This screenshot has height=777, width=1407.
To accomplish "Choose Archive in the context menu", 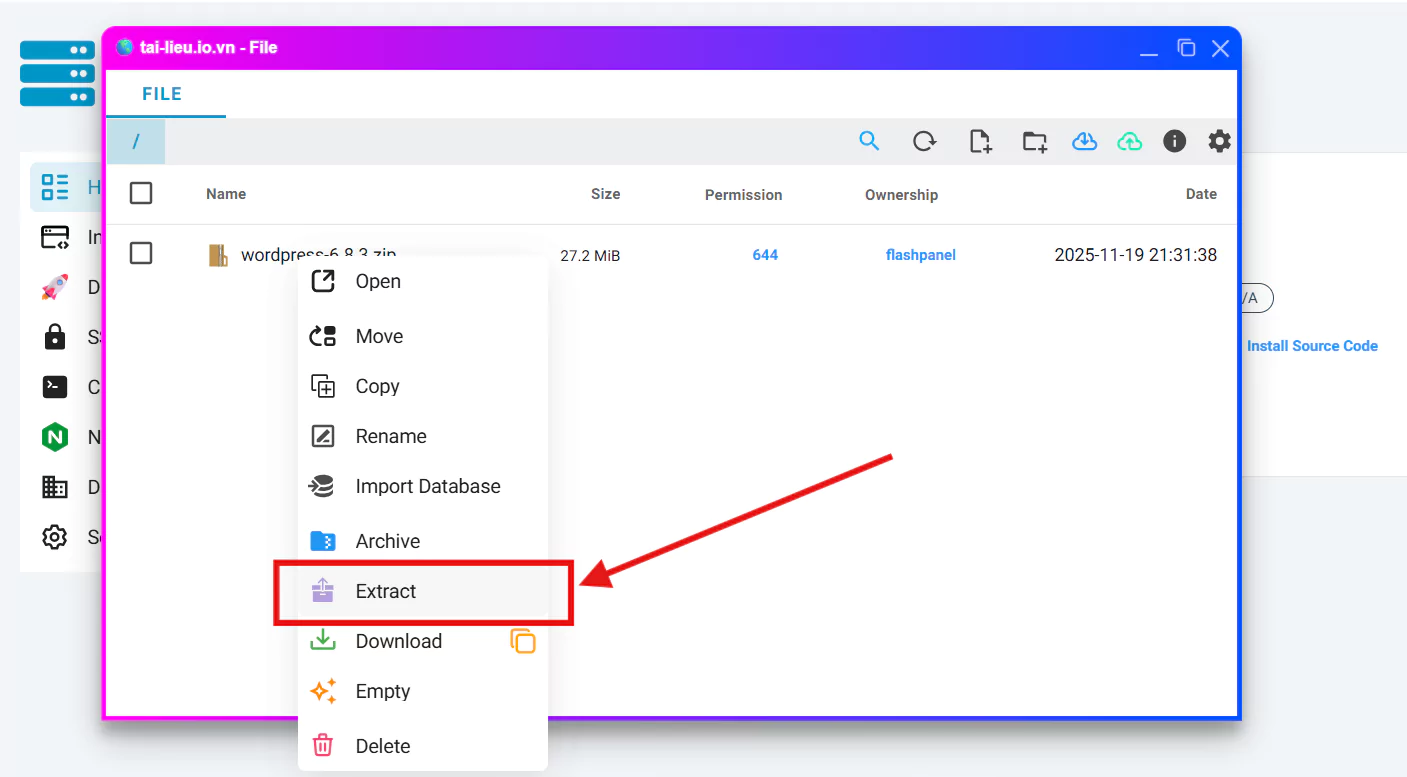I will [387, 541].
